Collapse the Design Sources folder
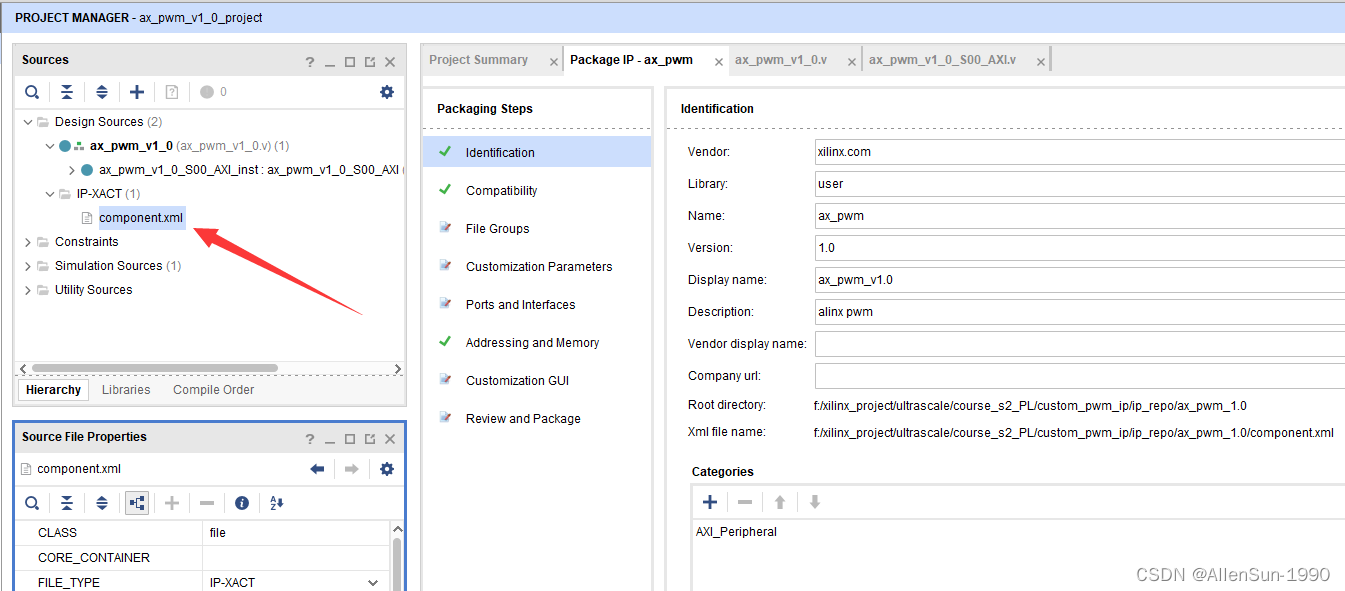The image size is (1345, 591). (27, 122)
